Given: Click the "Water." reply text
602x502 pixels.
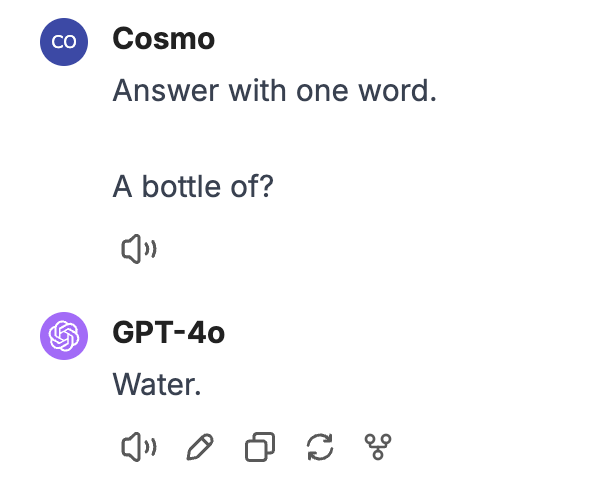Looking at the screenshot, I should [157, 384].
